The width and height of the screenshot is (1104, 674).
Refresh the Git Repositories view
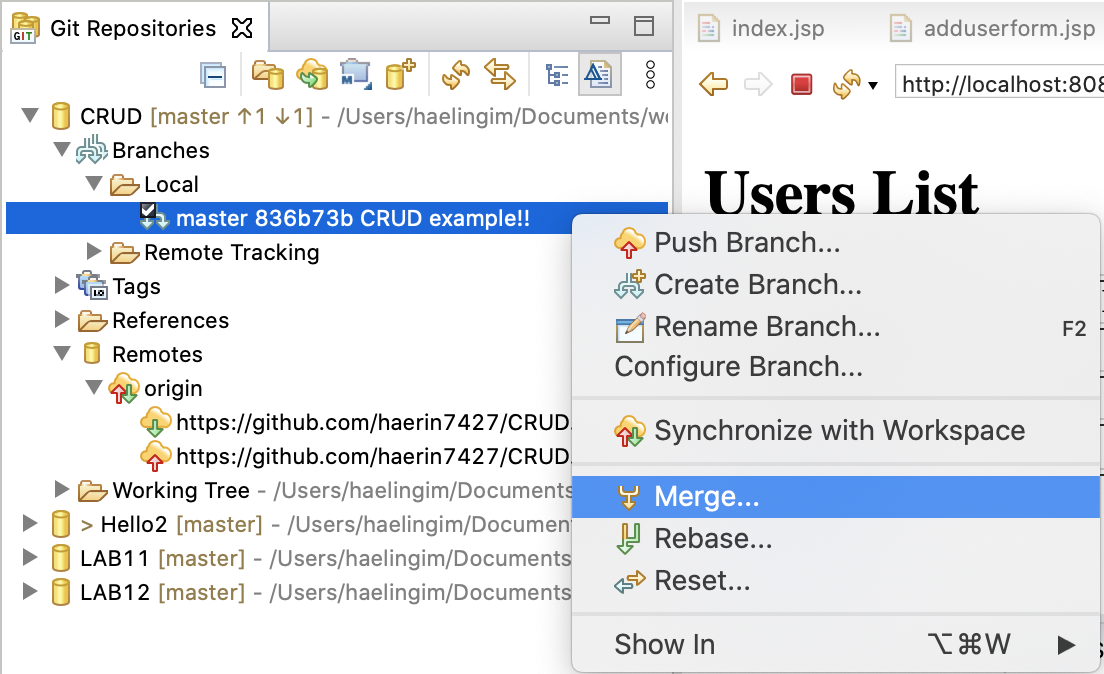click(x=456, y=75)
